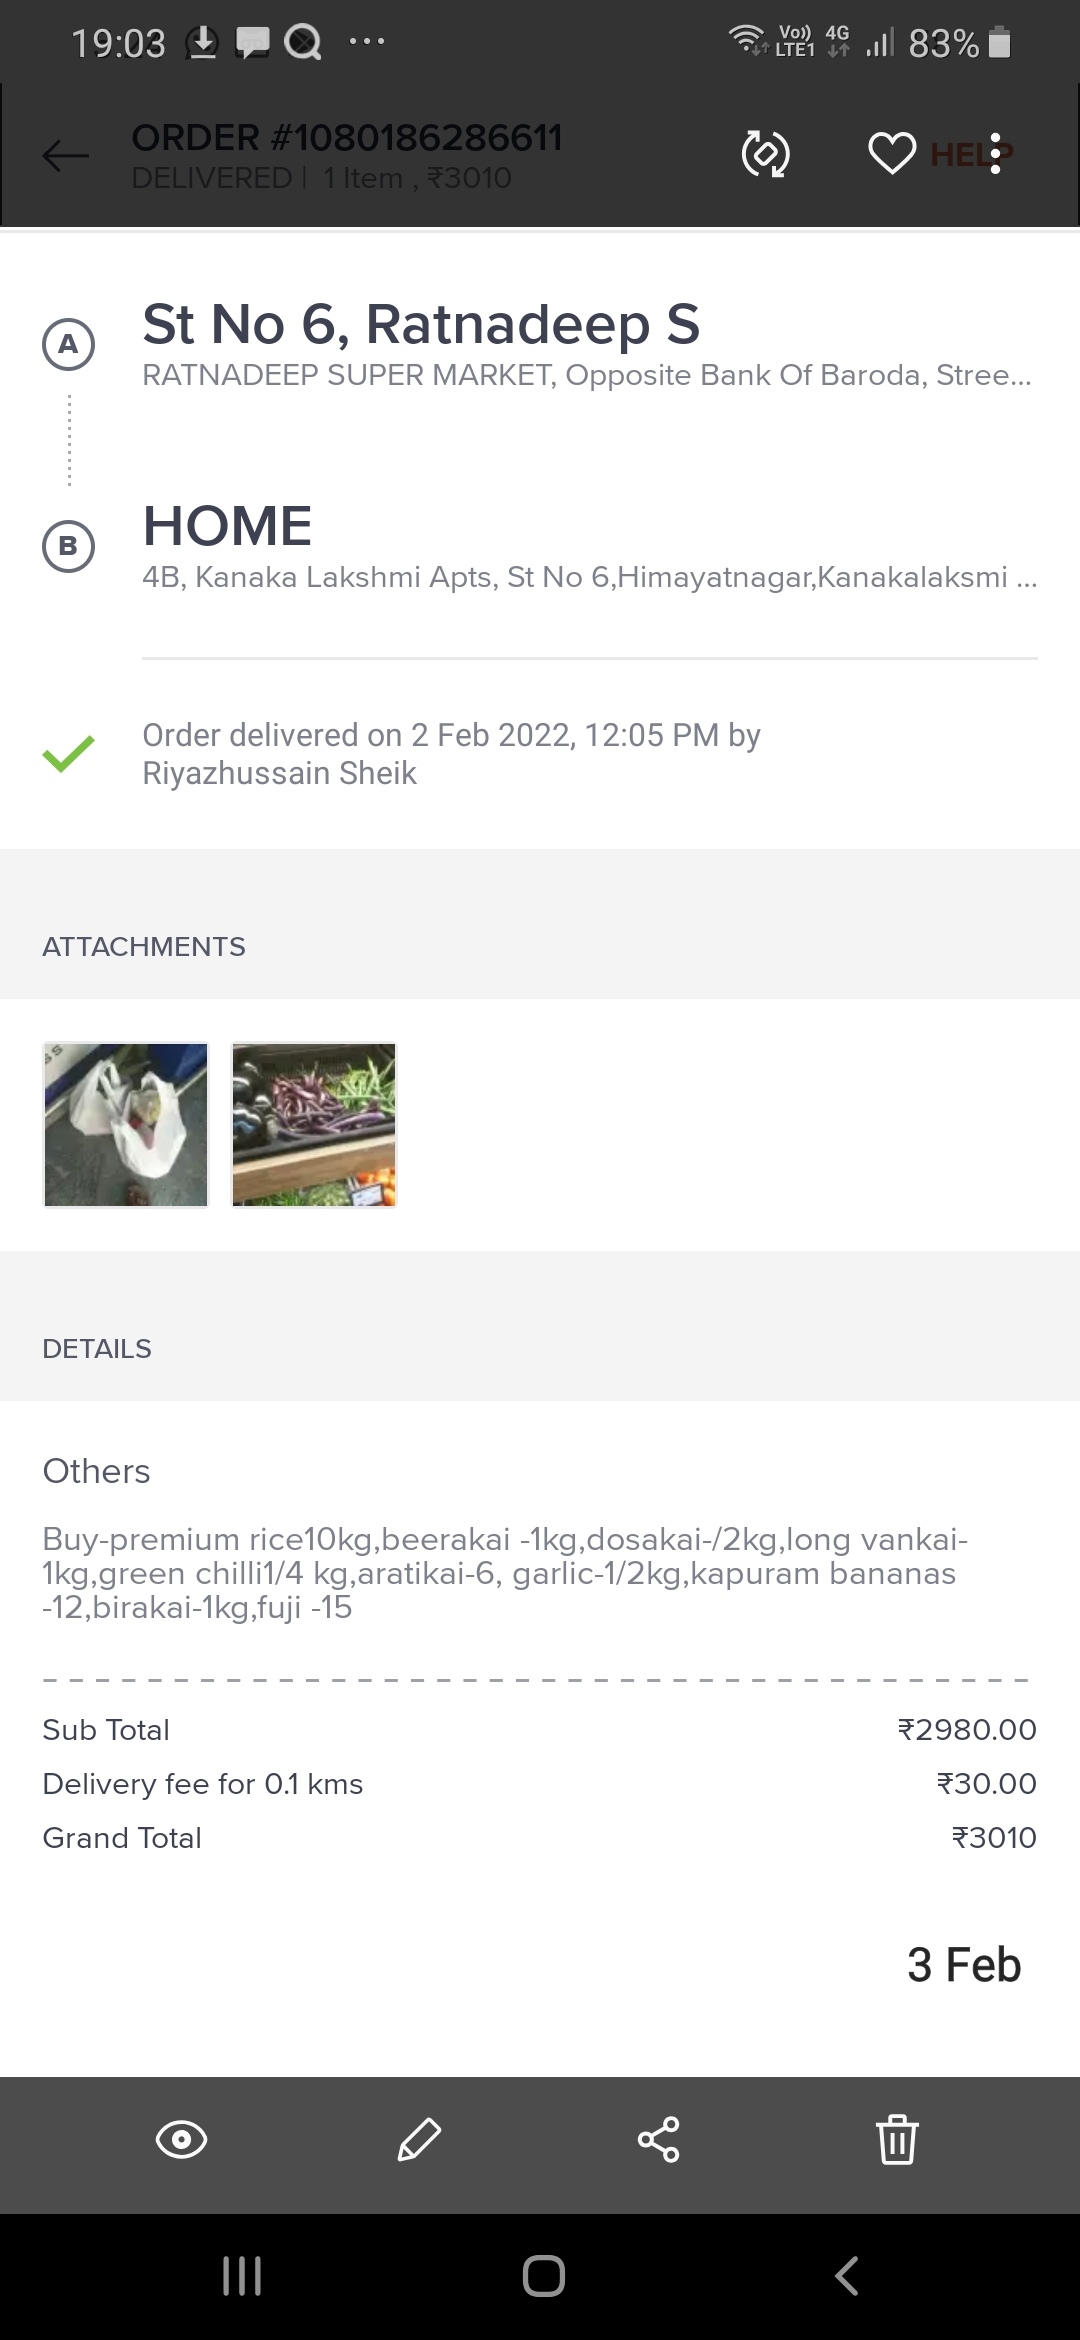The image size is (1080, 2340).
Task: Tap the back arrow in order header
Action: pos(66,155)
